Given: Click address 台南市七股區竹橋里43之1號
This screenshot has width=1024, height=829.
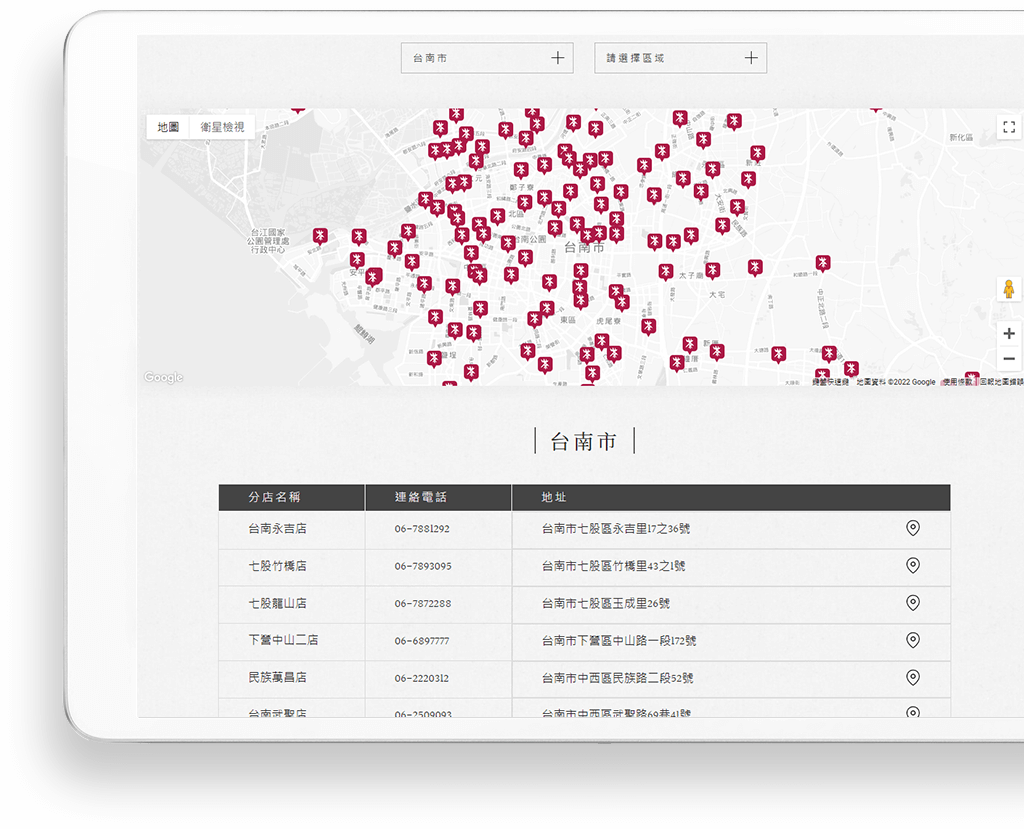Looking at the screenshot, I should click(613, 566).
